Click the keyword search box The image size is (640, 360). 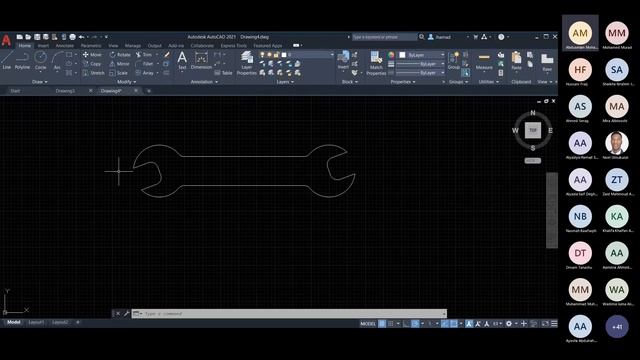pyautogui.click(x=384, y=37)
